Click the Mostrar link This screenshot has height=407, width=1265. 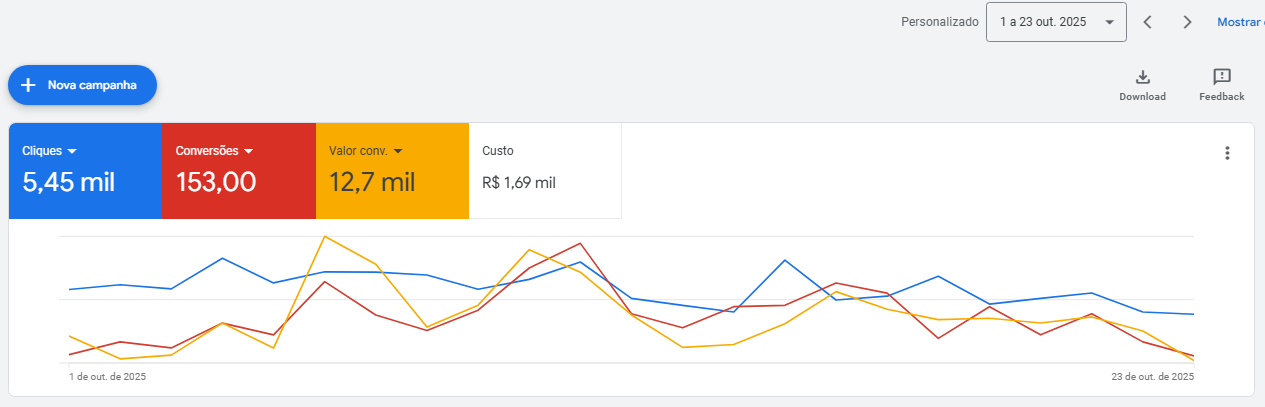point(1241,22)
